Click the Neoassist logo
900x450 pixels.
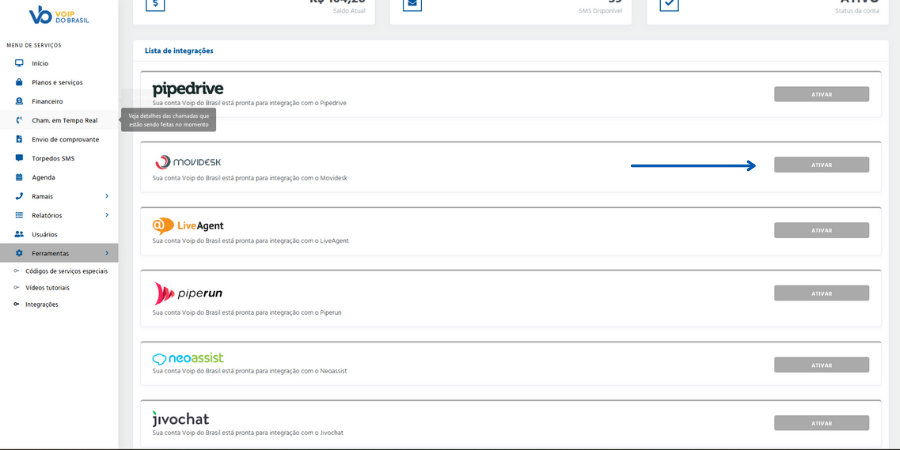[x=188, y=359]
